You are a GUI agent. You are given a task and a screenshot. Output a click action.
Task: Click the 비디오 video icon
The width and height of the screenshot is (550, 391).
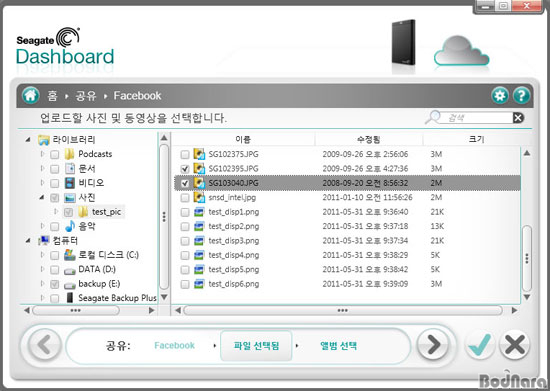pyautogui.click(x=70, y=183)
